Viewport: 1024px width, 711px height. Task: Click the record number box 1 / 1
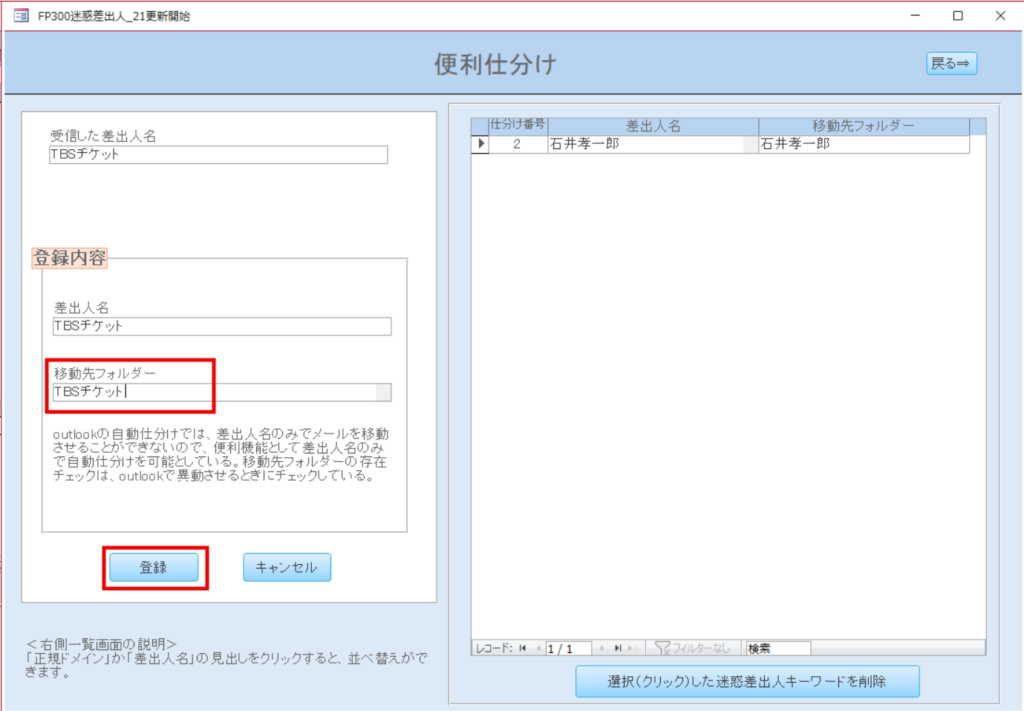[x=569, y=648]
